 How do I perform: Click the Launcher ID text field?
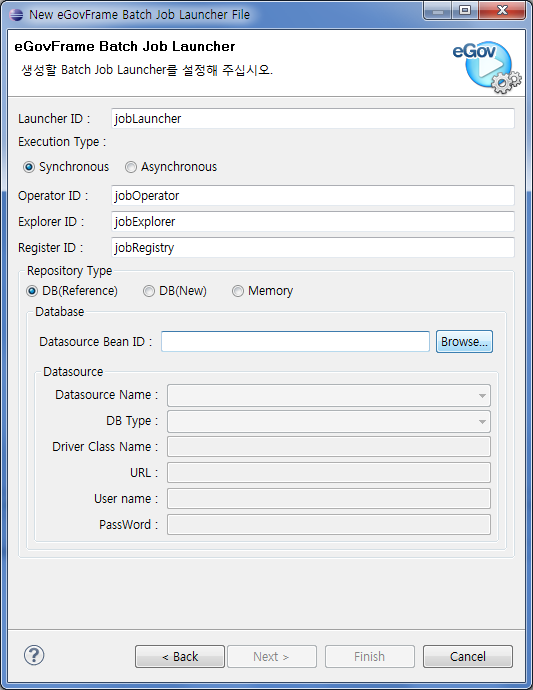pos(313,119)
